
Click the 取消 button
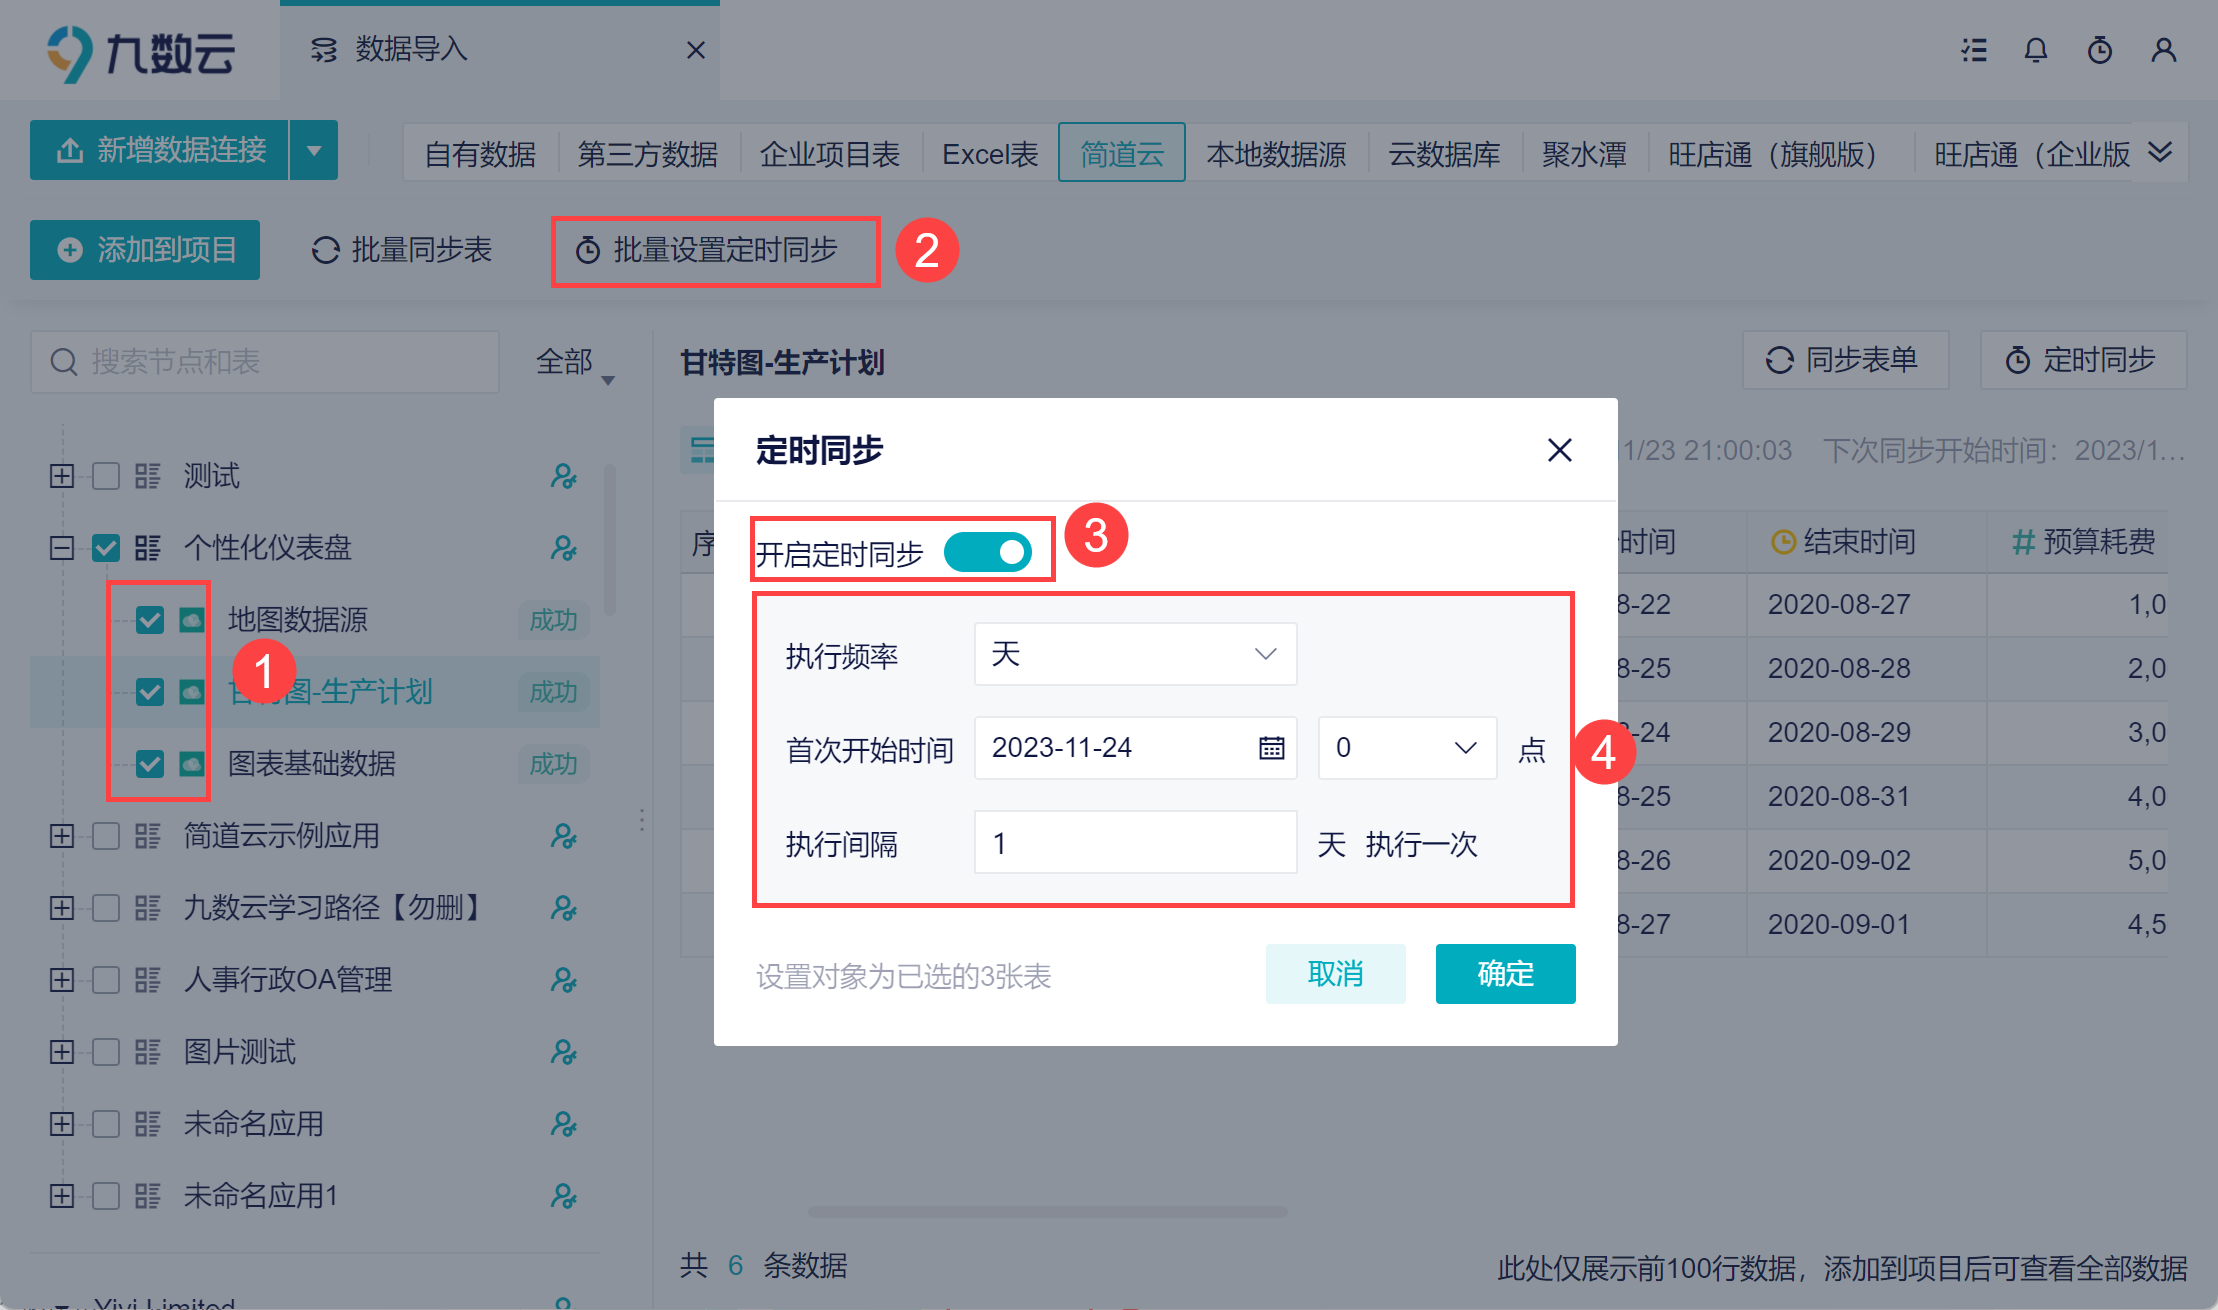[1335, 973]
